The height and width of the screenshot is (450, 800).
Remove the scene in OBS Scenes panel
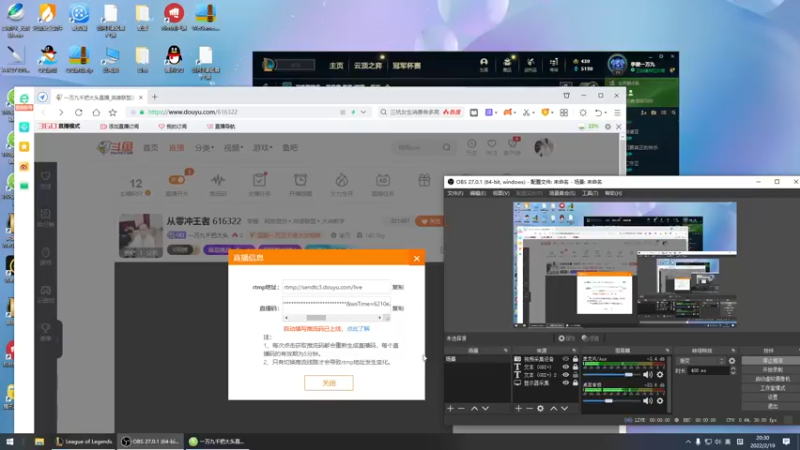pyautogui.click(x=461, y=409)
